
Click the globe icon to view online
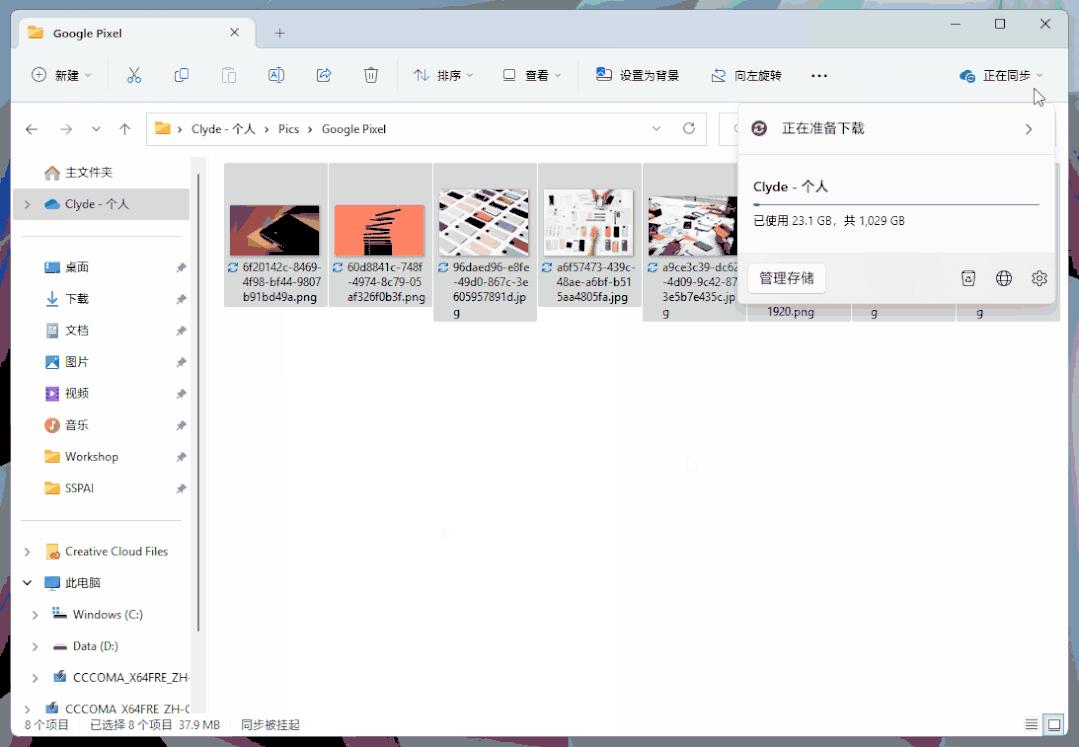[1004, 279]
